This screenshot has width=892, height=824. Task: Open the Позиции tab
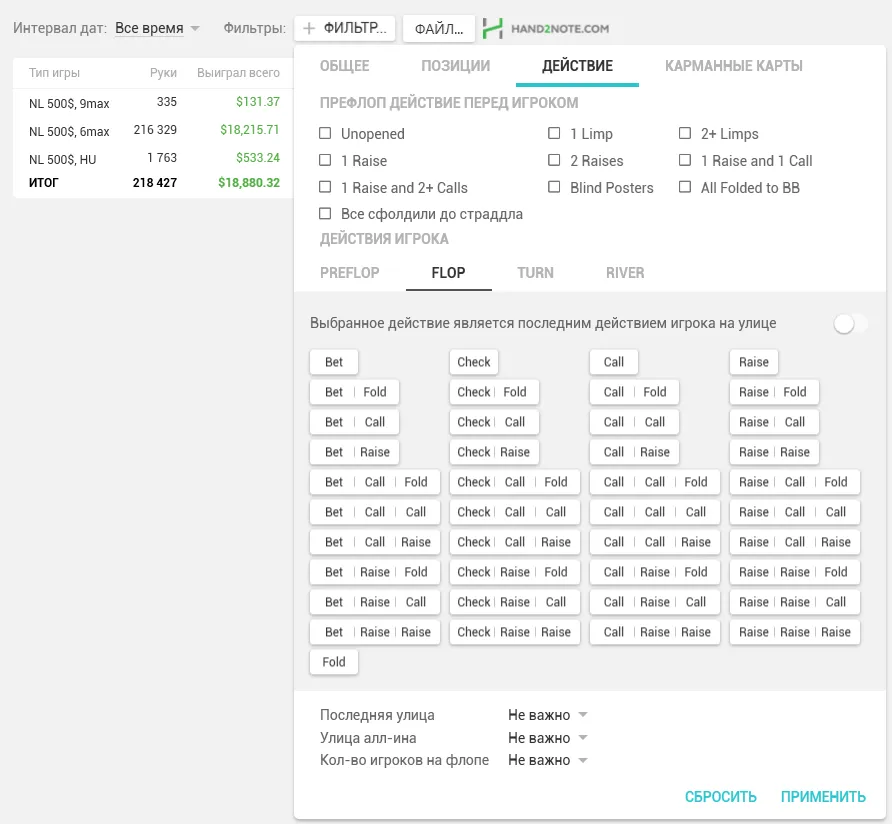pyautogui.click(x=455, y=66)
